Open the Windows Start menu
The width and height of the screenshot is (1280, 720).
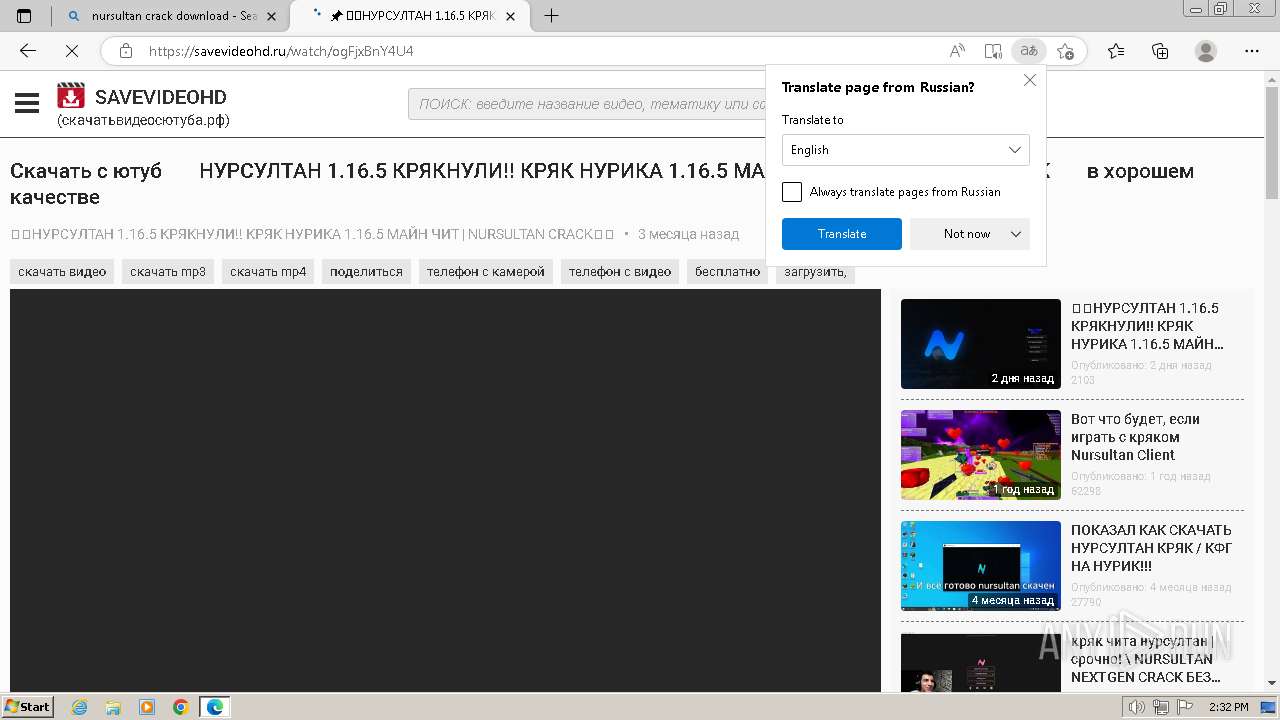click(x=27, y=707)
